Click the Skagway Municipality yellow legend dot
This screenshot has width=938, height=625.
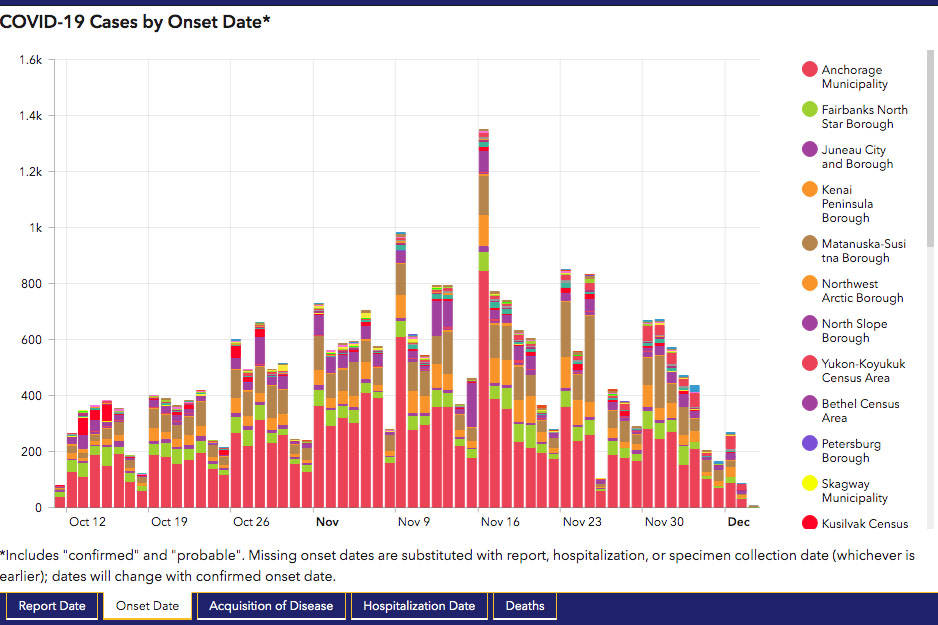pos(810,484)
